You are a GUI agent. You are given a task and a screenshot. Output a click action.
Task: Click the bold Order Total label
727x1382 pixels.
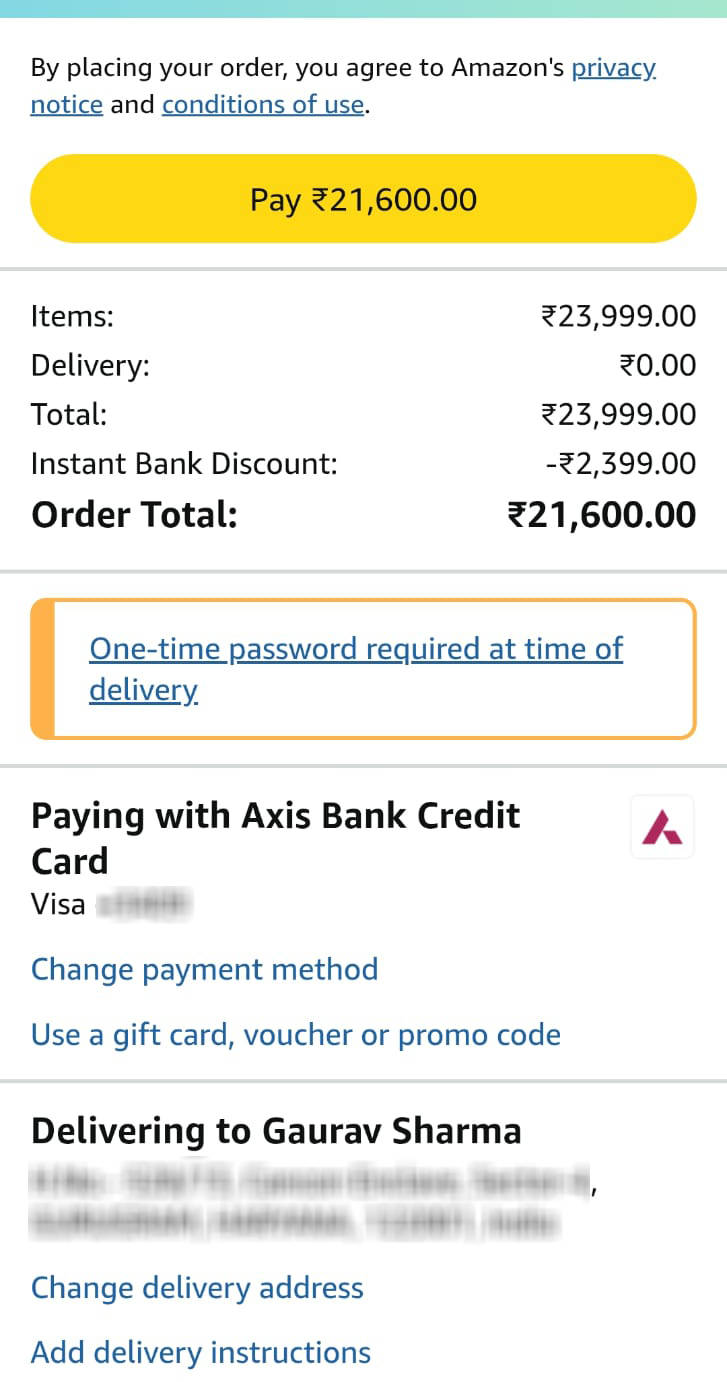(134, 515)
